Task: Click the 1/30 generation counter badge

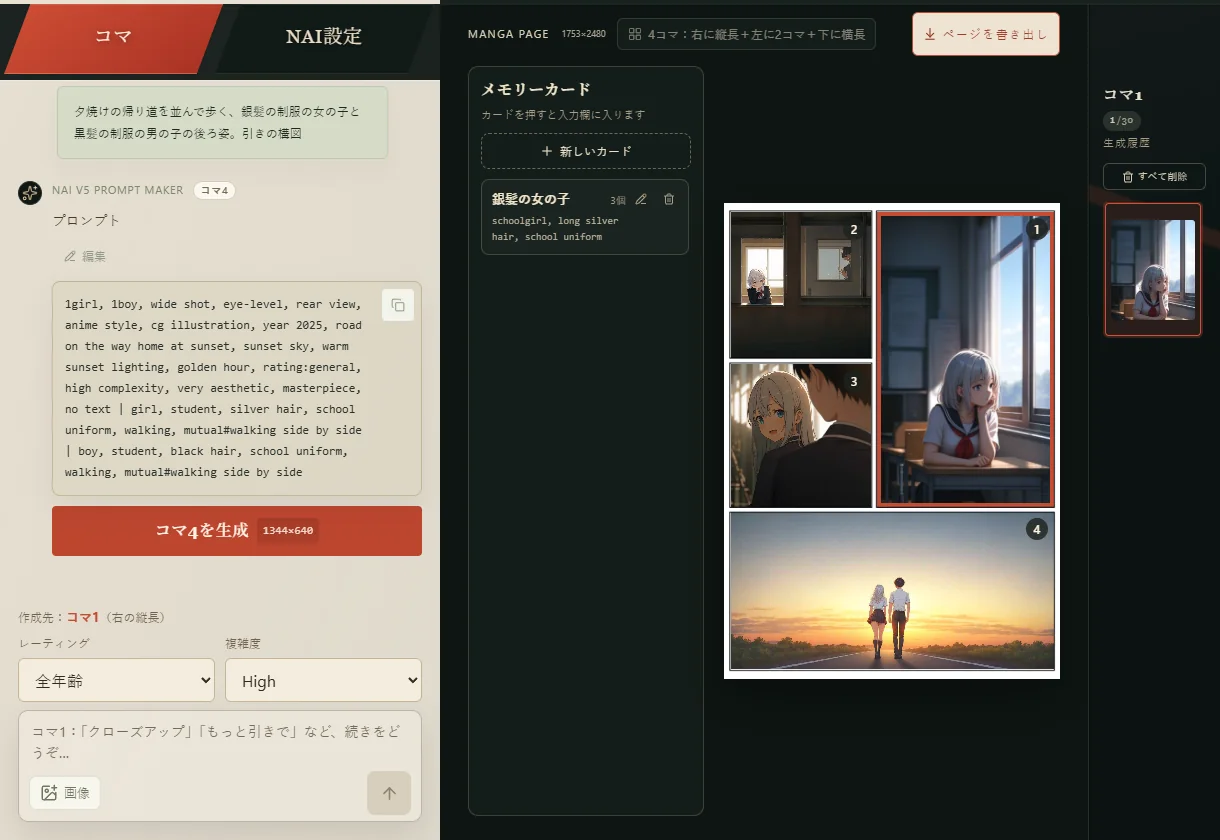Action: pyautogui.click(x=1122, y=120)
